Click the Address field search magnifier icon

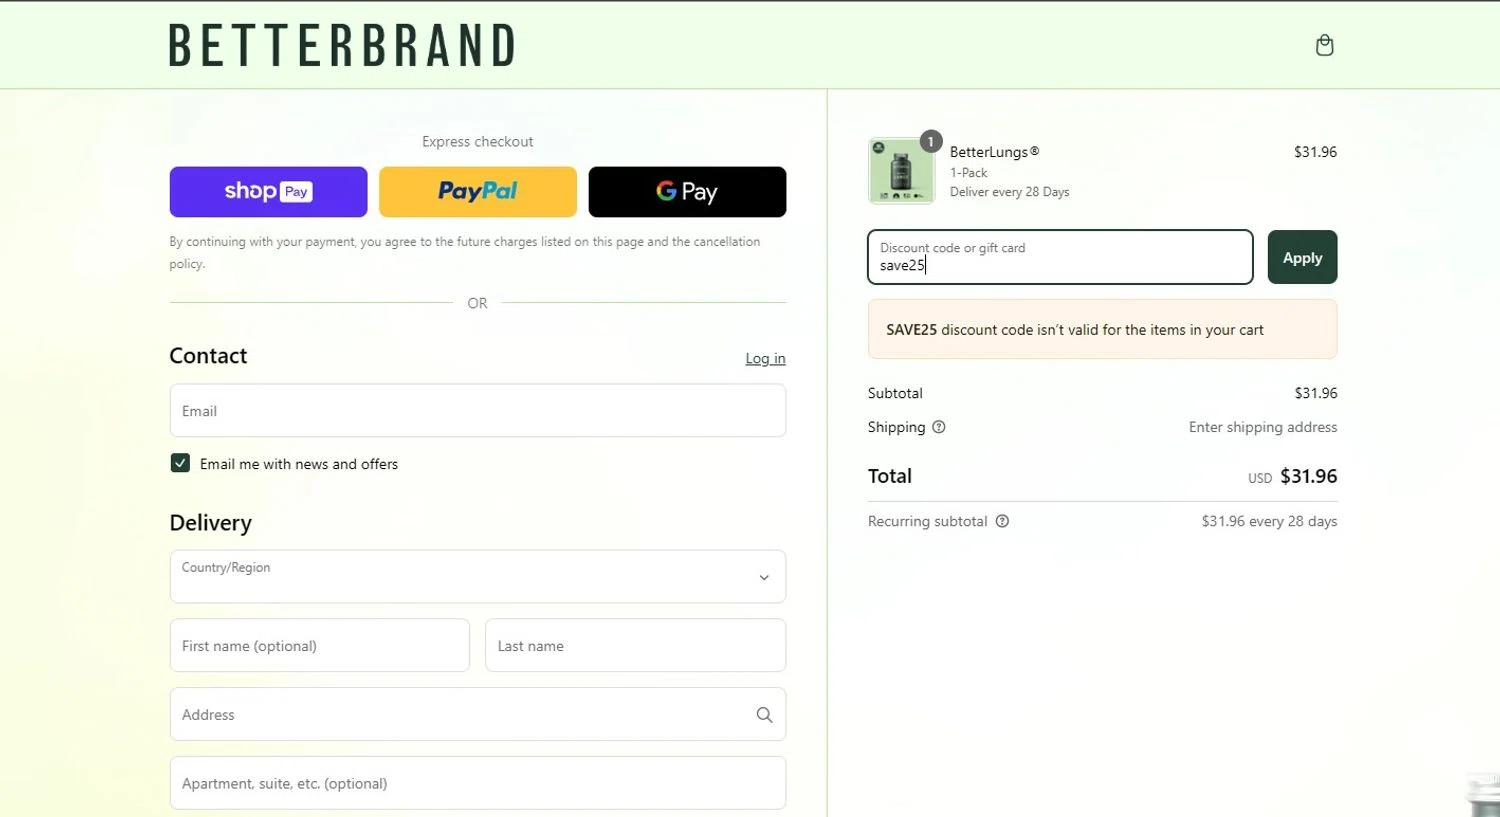pos(764,715)
